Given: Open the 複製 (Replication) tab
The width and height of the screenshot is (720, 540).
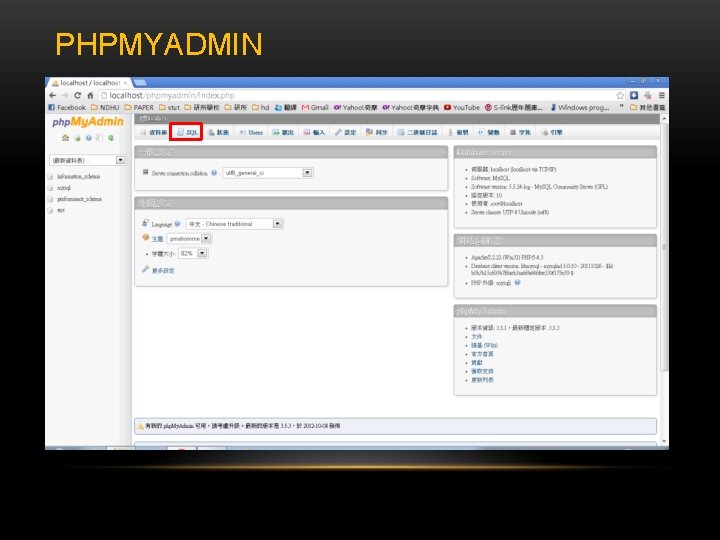Looking at the screenshot, I should coord(458,132).
